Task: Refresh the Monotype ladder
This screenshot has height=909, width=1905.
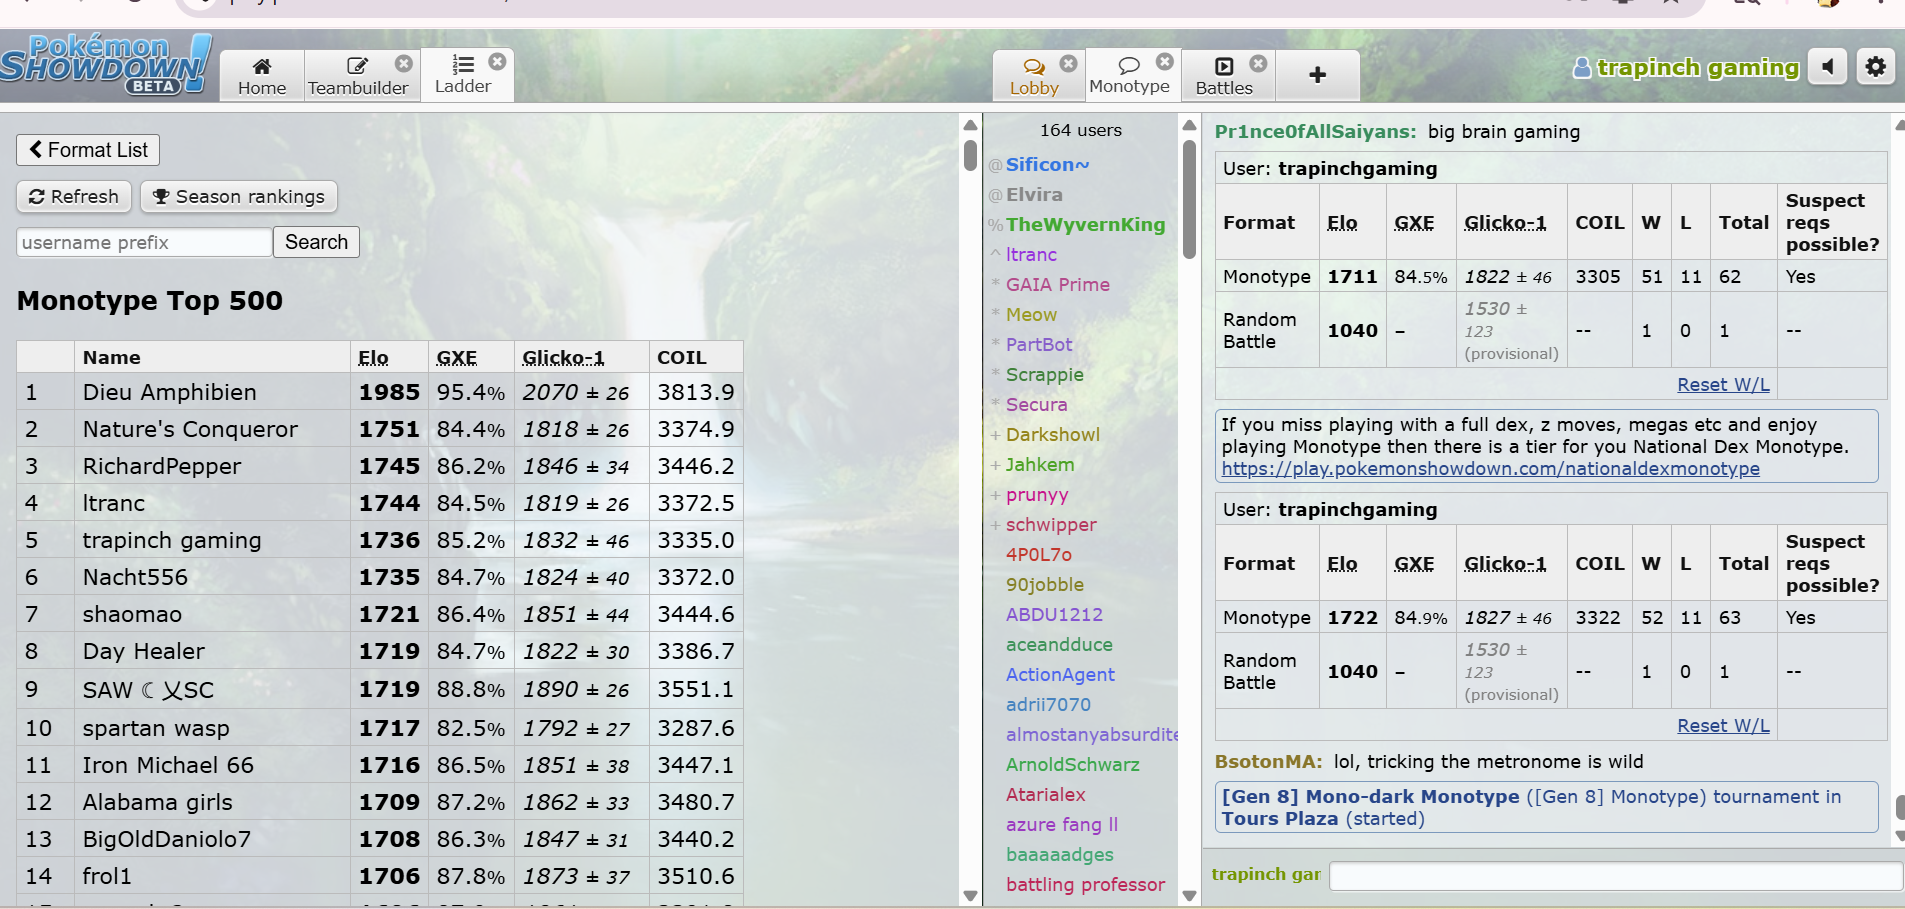Action: [x=74, y=197]
